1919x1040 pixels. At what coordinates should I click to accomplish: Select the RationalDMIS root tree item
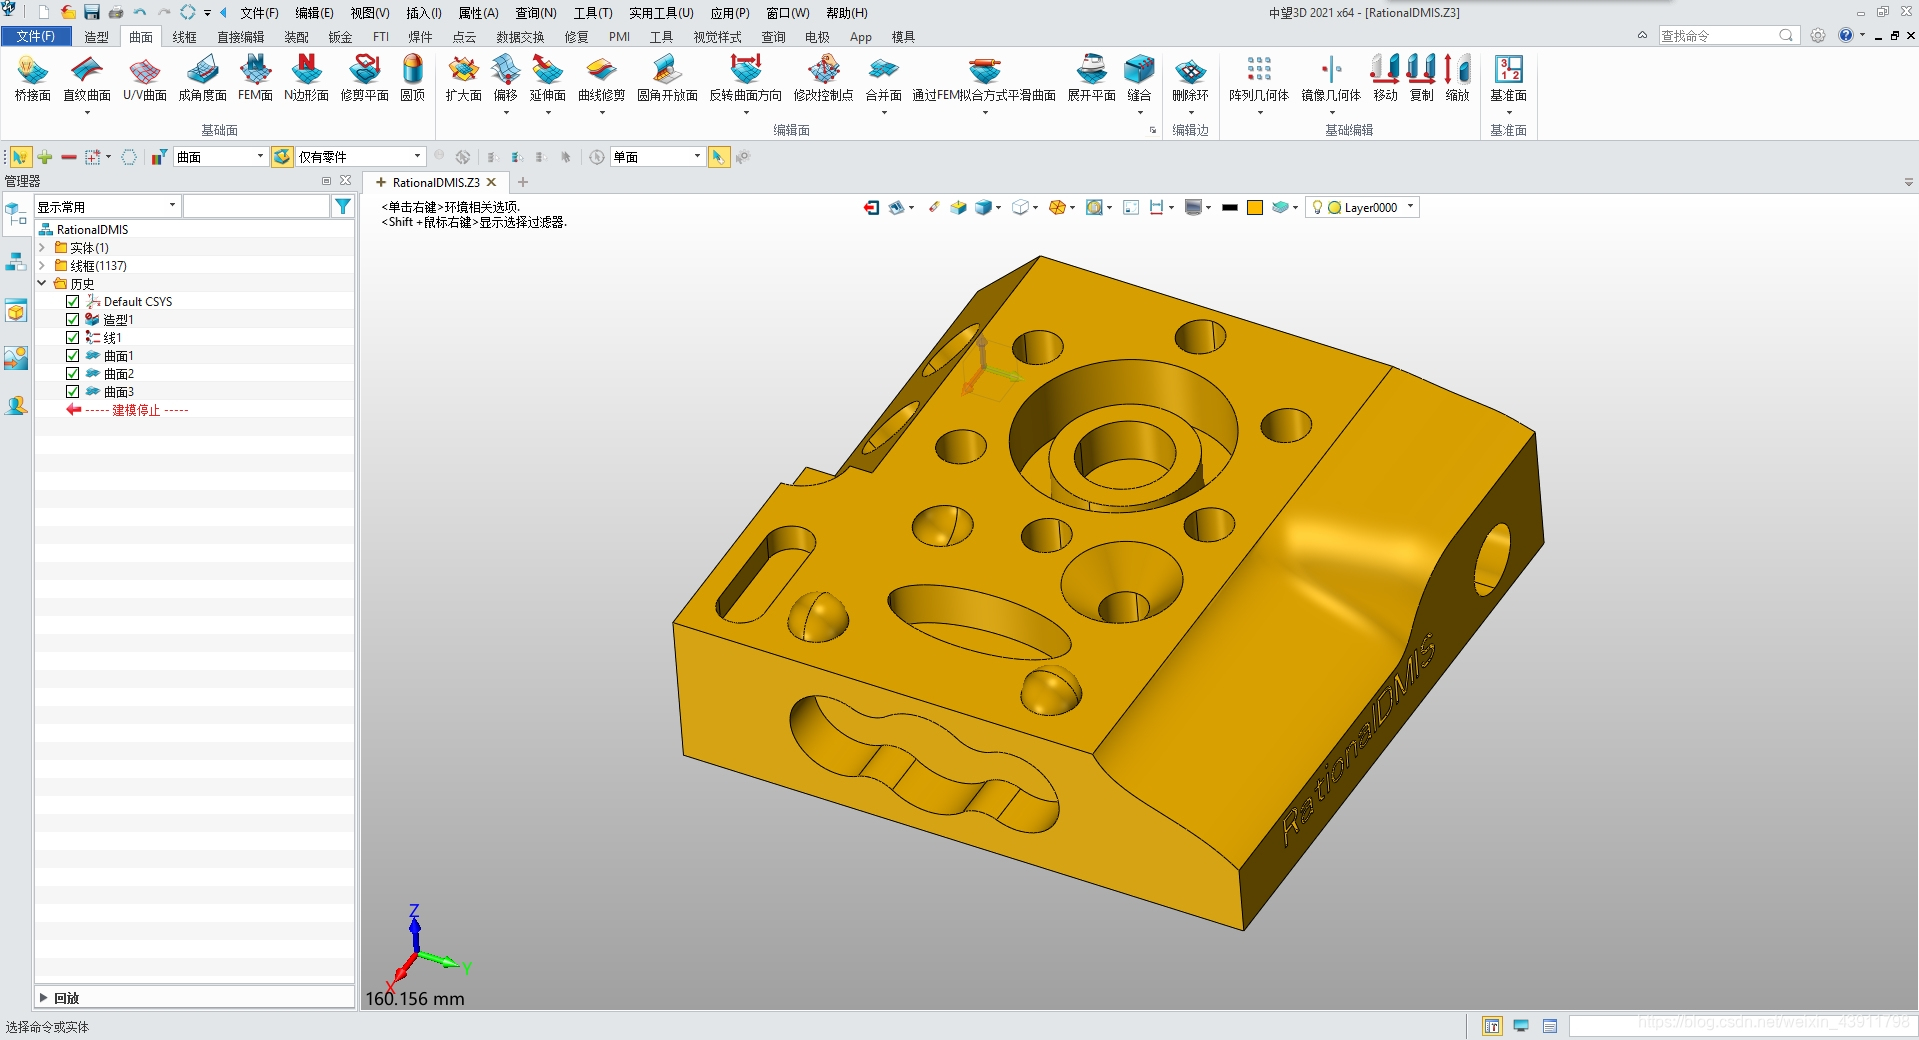click(92, 229)
